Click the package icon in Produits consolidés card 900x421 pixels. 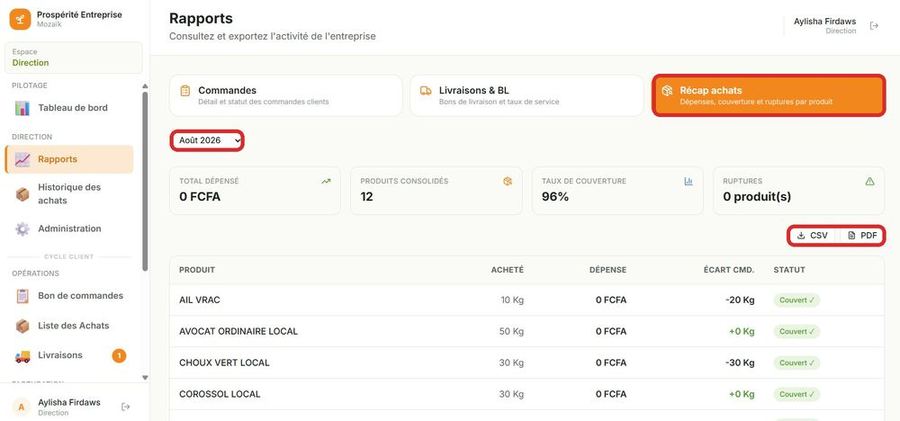click(507, 181)
